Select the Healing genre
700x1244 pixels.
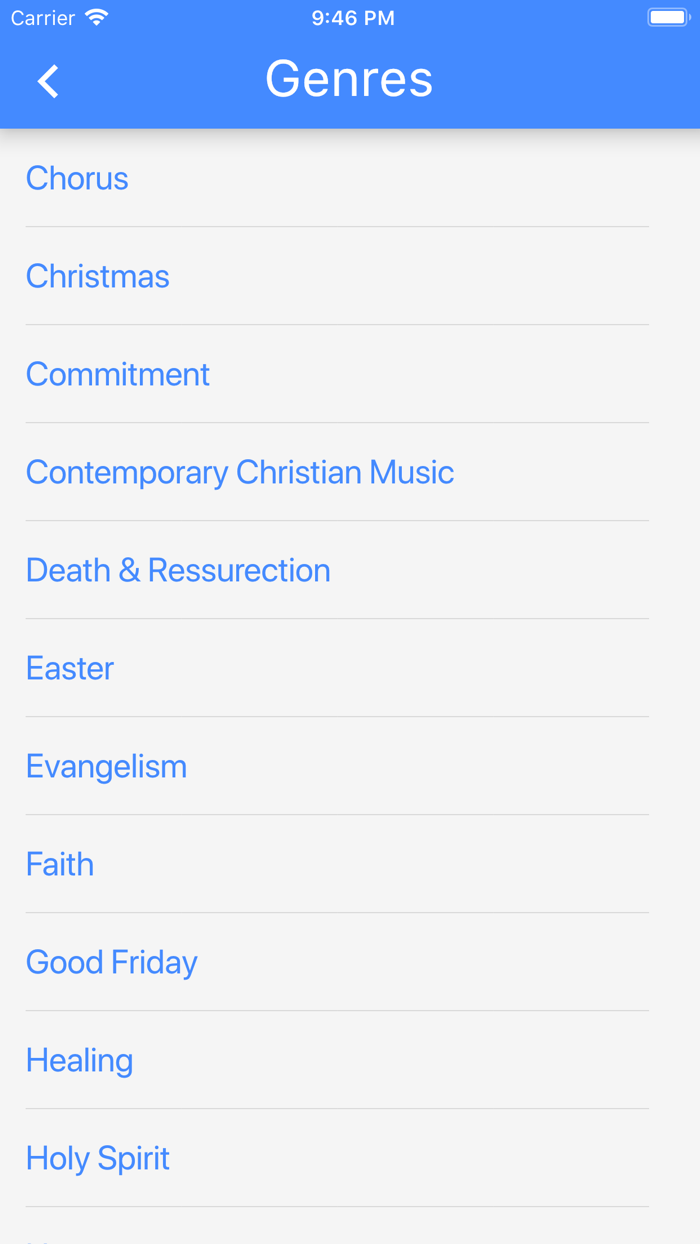click(79, 1061)
